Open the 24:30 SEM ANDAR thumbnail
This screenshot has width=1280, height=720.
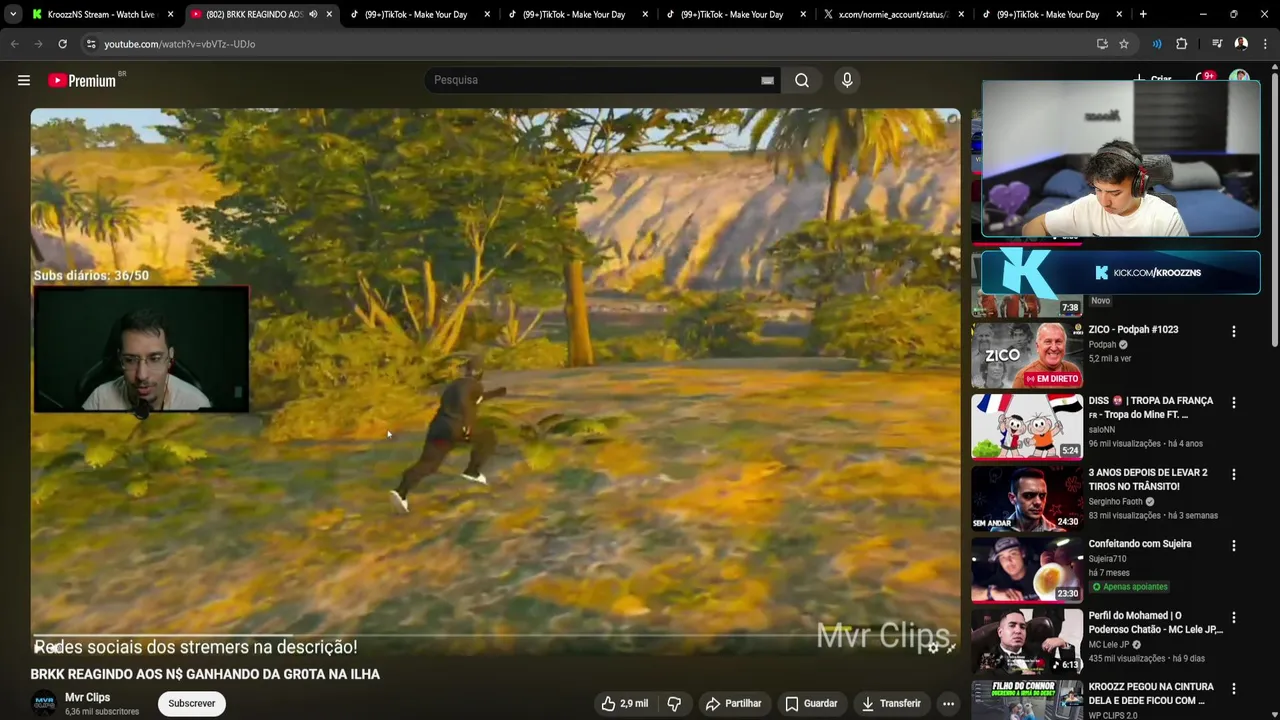[x=1027, y=498]
